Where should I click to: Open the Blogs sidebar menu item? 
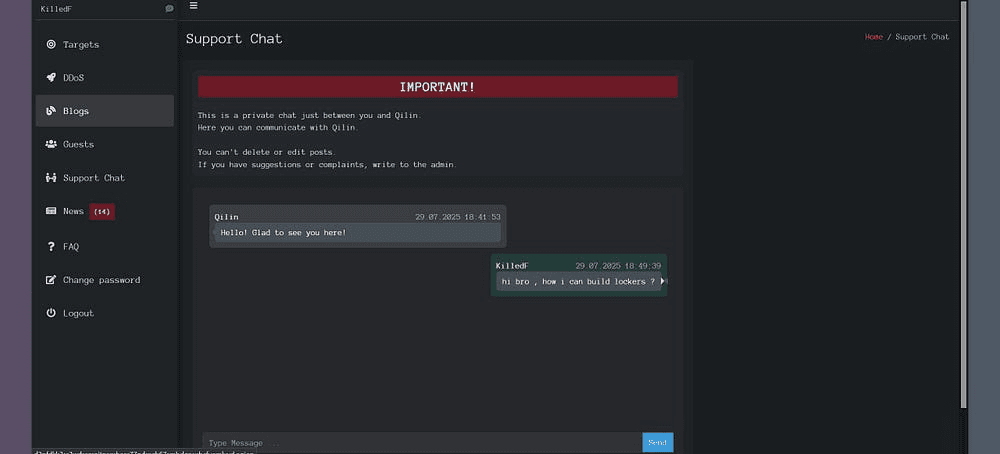pos(105,111)
